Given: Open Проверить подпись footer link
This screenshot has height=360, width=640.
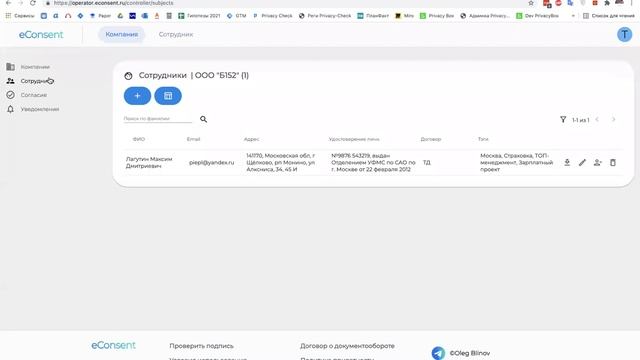Looking at the screenshot, I should click(201, 346).
